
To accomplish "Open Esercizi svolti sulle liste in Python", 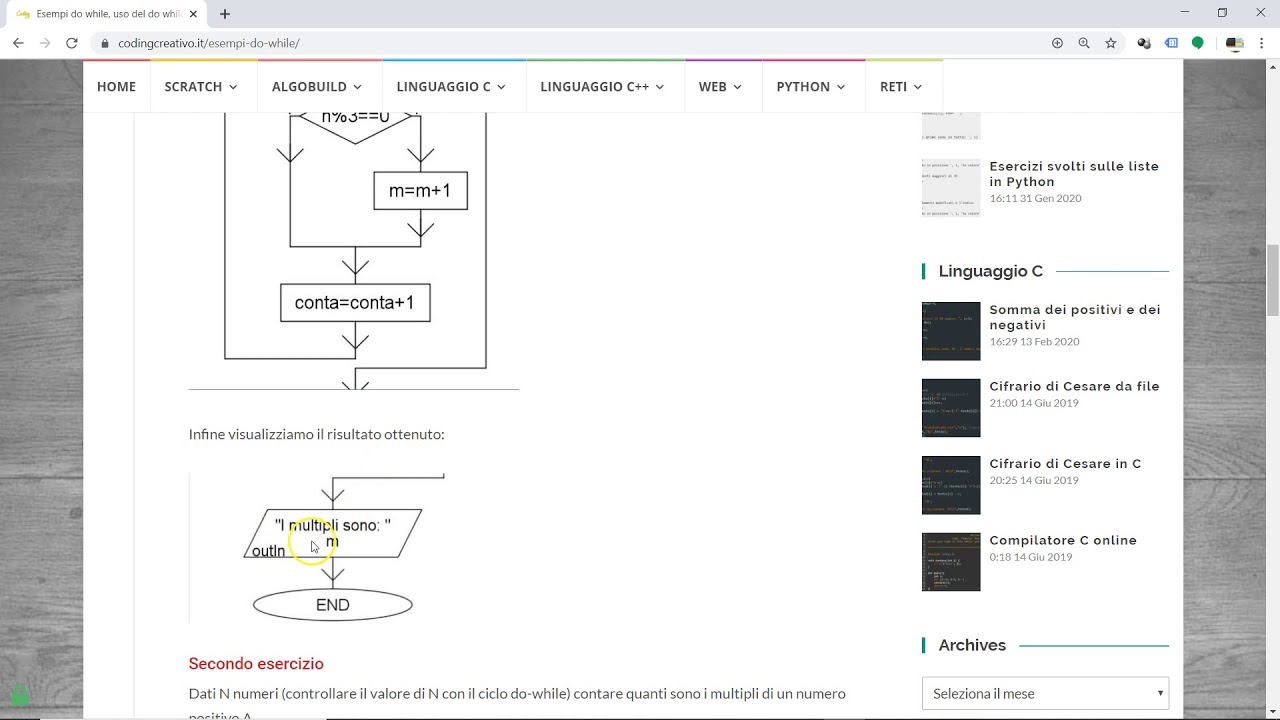I will pyautogui.click(x=1074, y=174).
